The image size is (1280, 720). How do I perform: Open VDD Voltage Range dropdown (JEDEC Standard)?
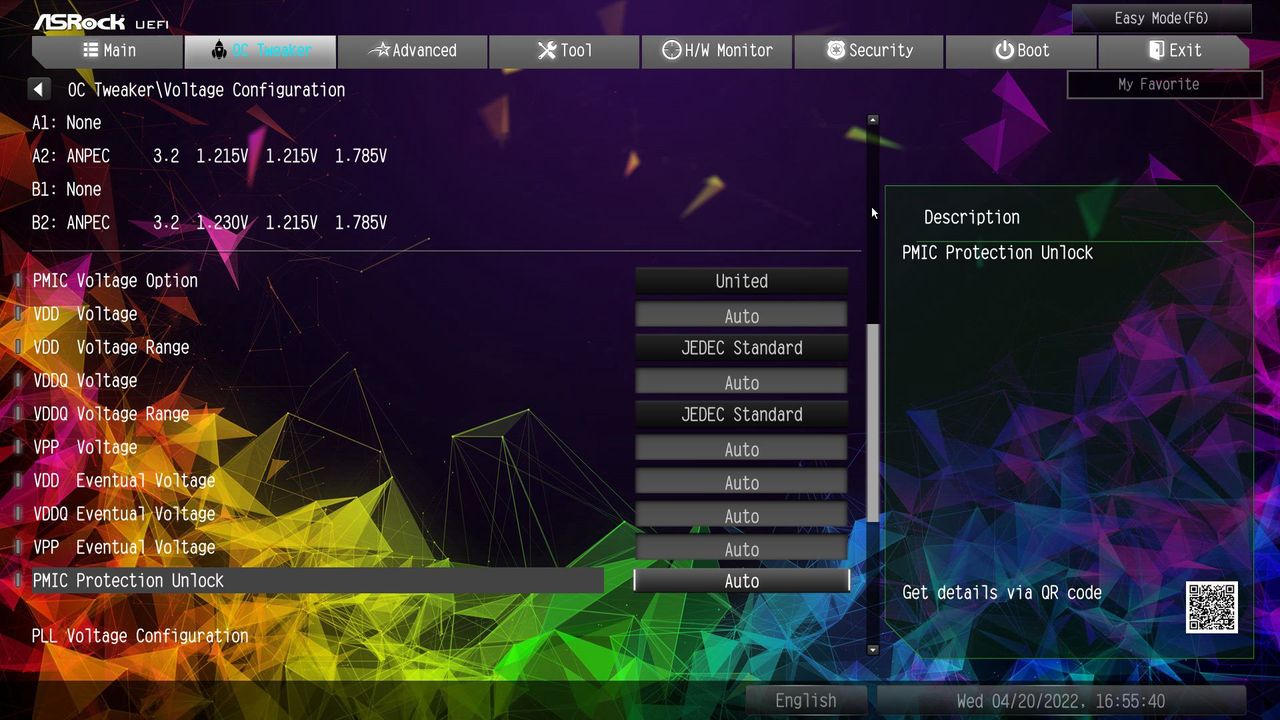point(742,348)
